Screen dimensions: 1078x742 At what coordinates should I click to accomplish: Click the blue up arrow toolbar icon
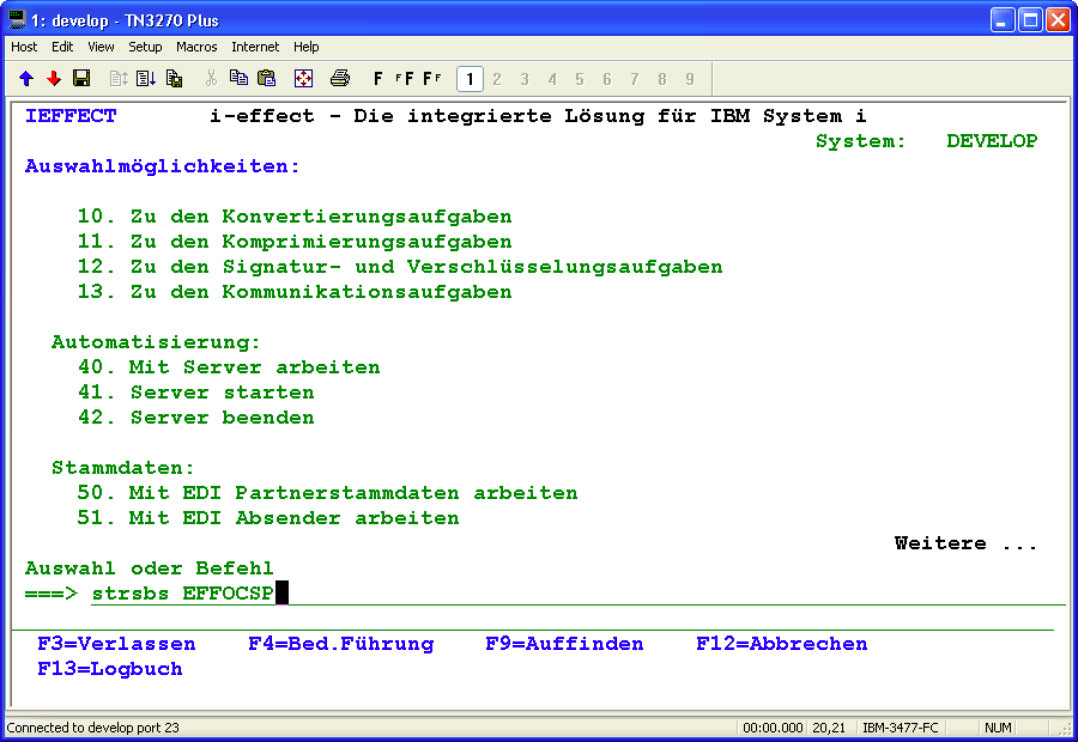26,78
